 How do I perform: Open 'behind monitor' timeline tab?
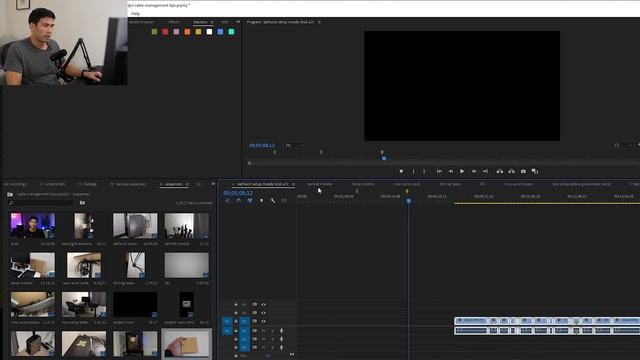[320, 184]
